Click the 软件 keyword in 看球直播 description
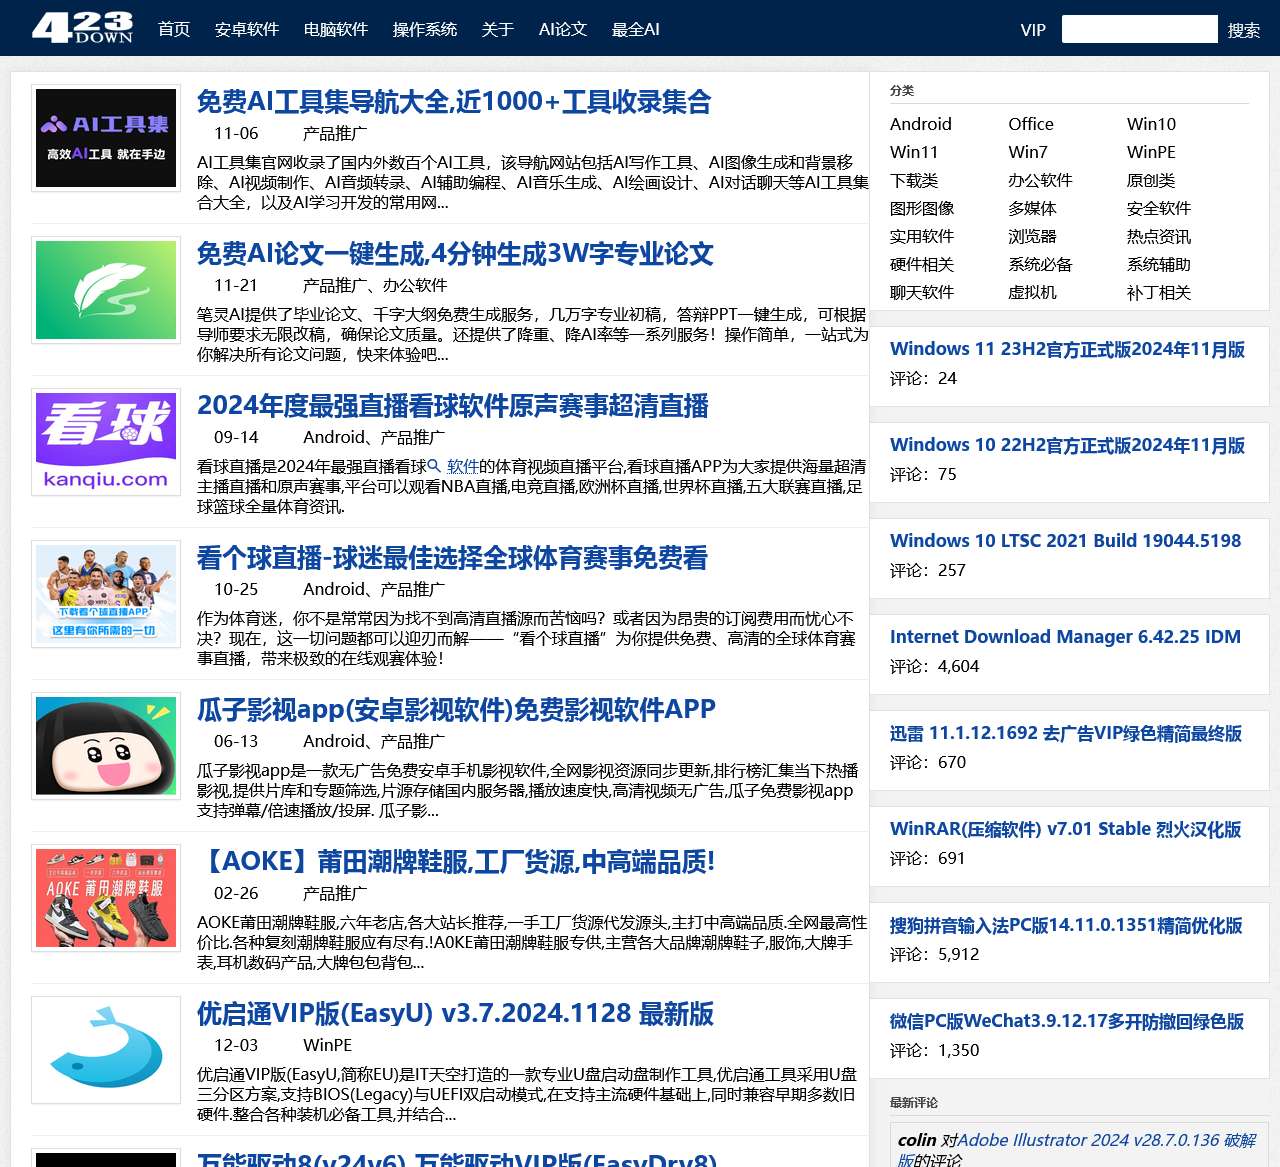The height and width of the screenshot is (1167, 1280). coord(463,466)
